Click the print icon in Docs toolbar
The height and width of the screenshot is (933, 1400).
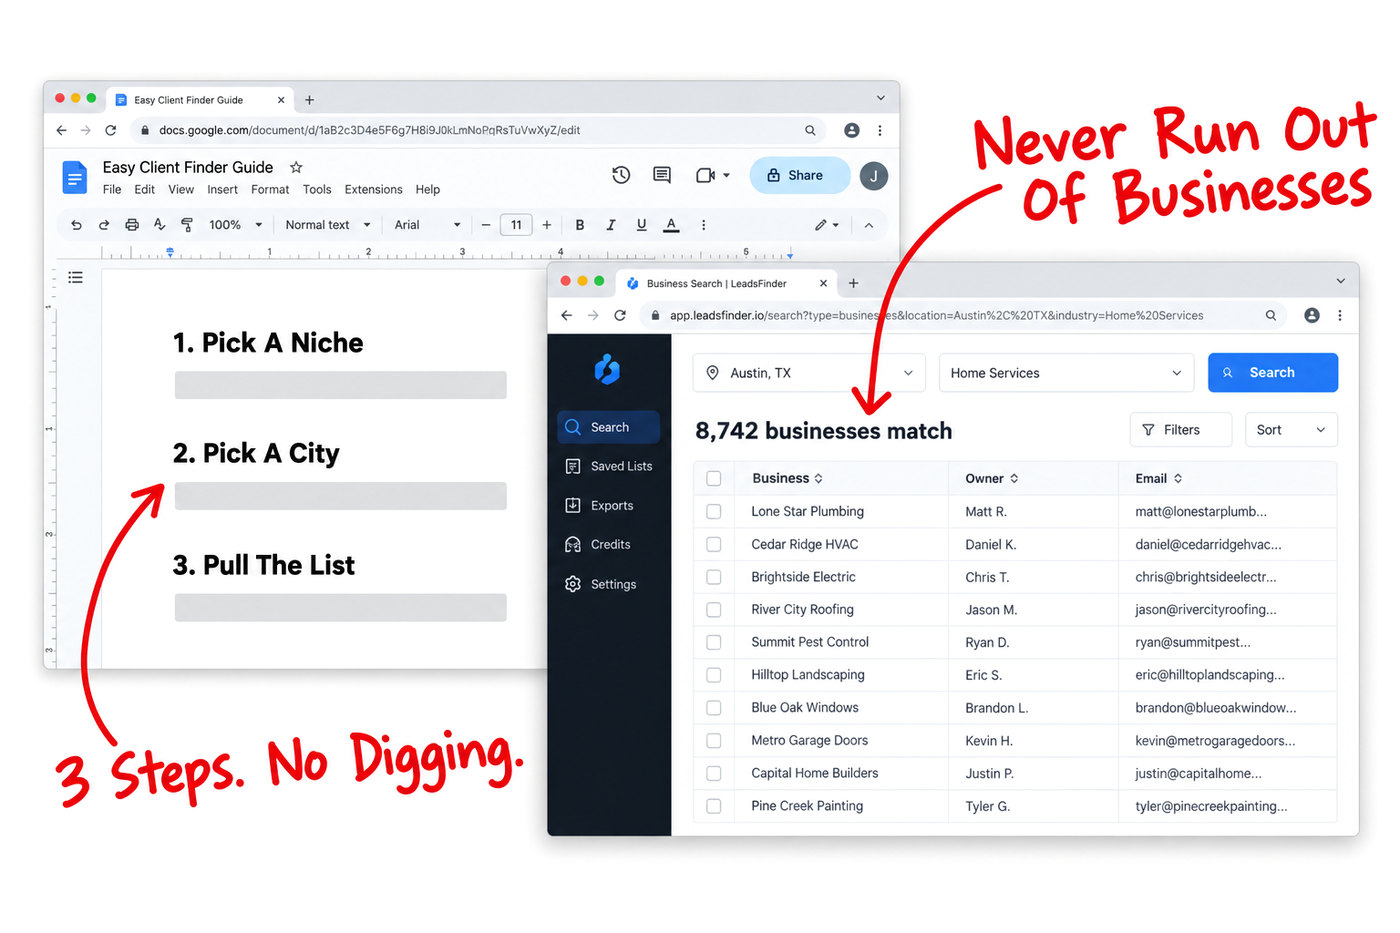point(132,225)
